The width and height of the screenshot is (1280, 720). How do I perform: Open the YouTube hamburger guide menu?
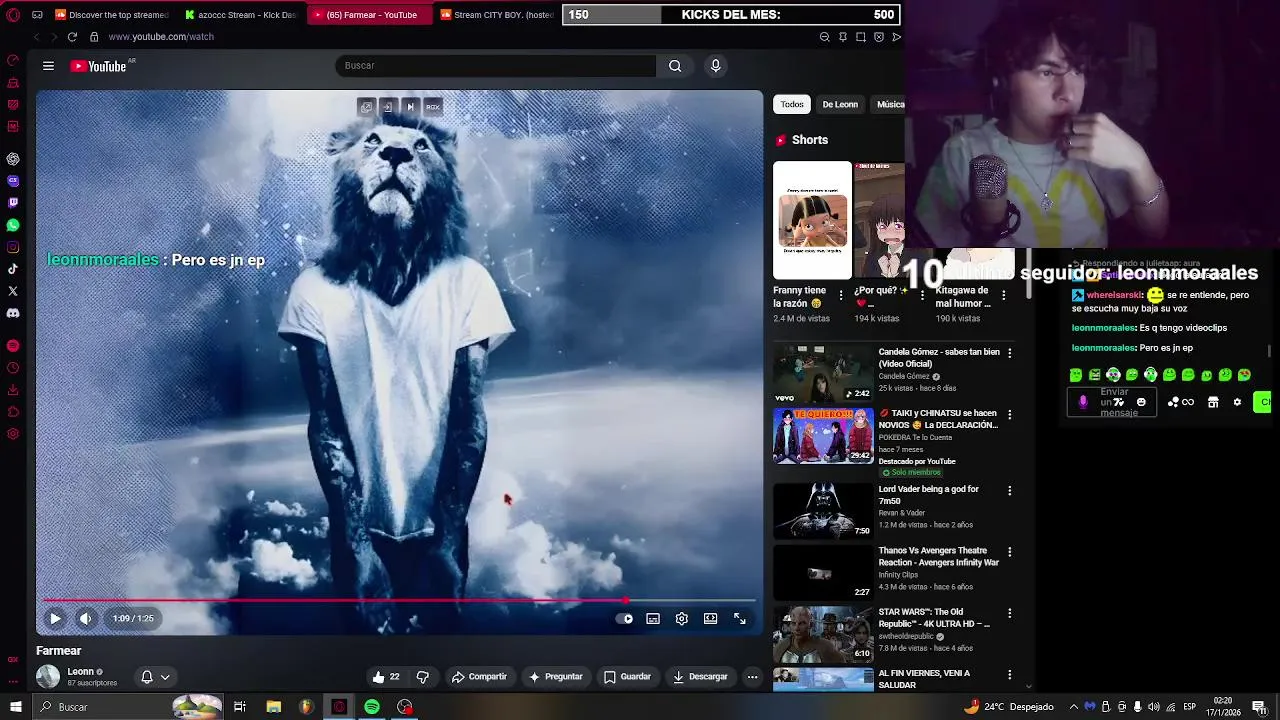pos(48,66)
